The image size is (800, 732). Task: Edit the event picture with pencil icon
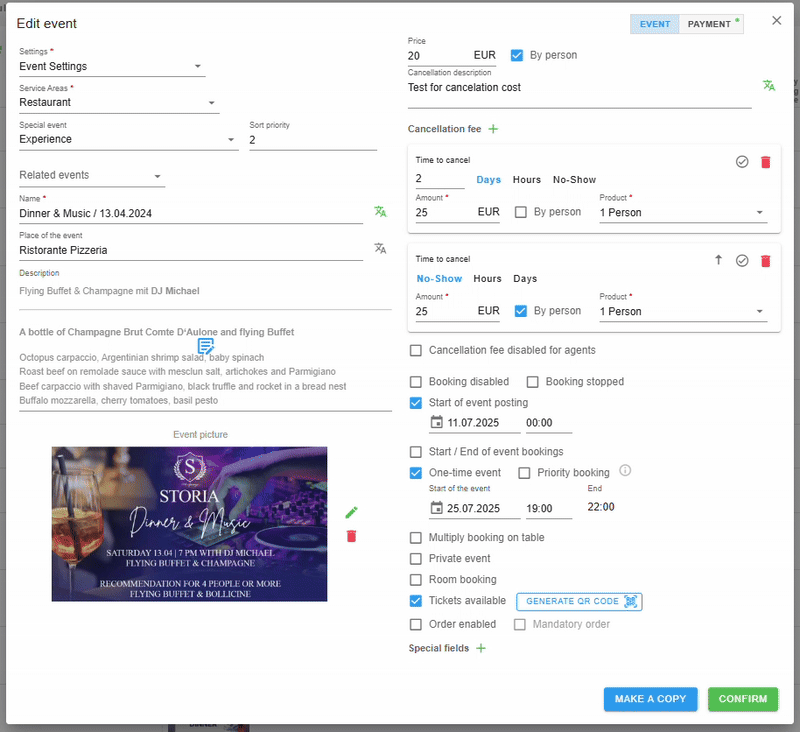[x=351, y=512]
